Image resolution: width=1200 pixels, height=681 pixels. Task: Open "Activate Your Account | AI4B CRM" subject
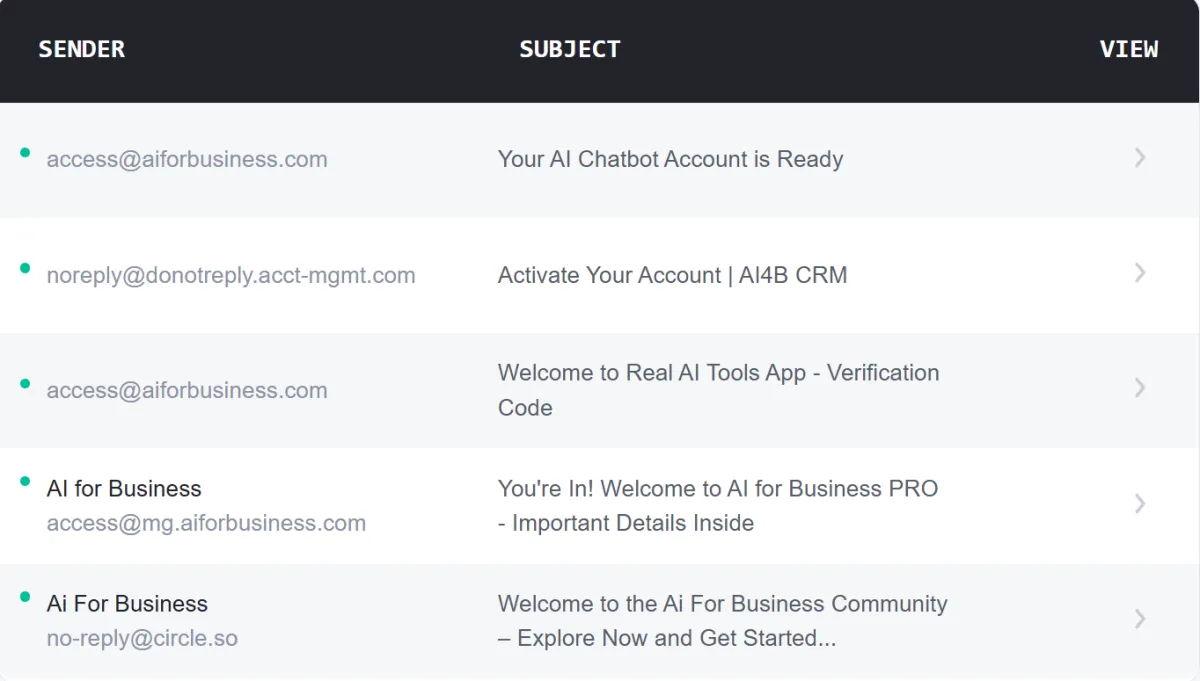point(672,275)
